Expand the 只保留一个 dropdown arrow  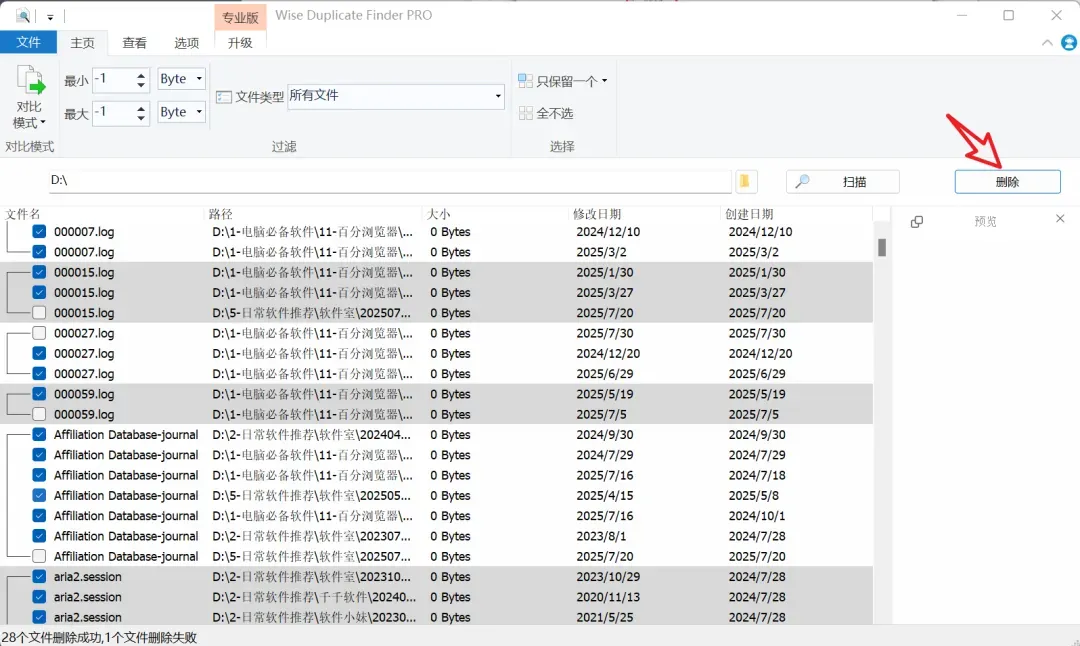coord(605,81)
